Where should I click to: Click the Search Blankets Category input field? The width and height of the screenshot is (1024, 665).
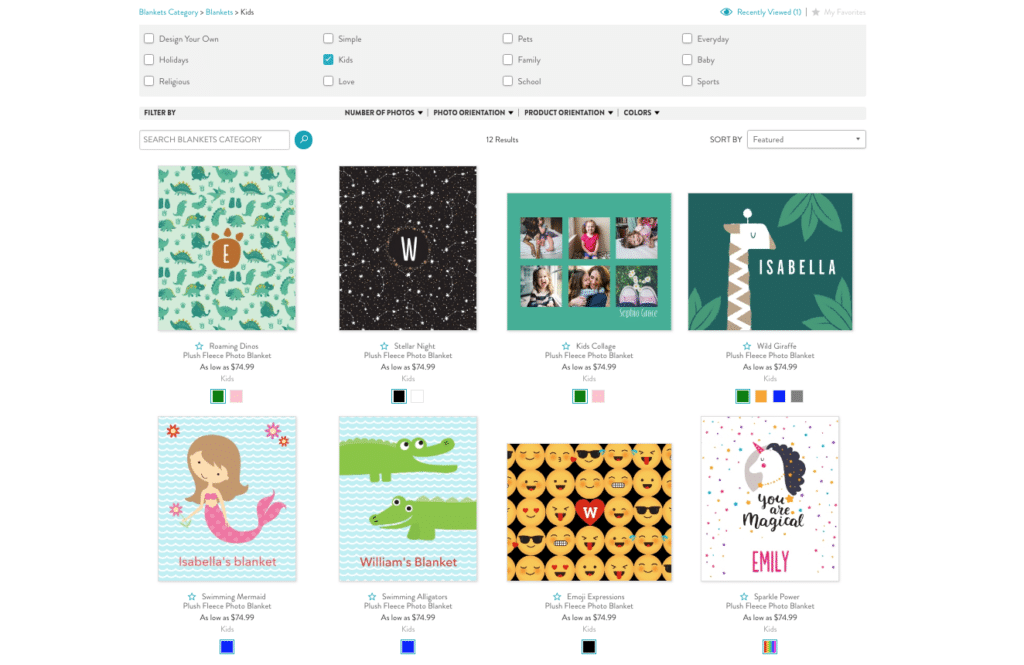[x=214, y=140]
